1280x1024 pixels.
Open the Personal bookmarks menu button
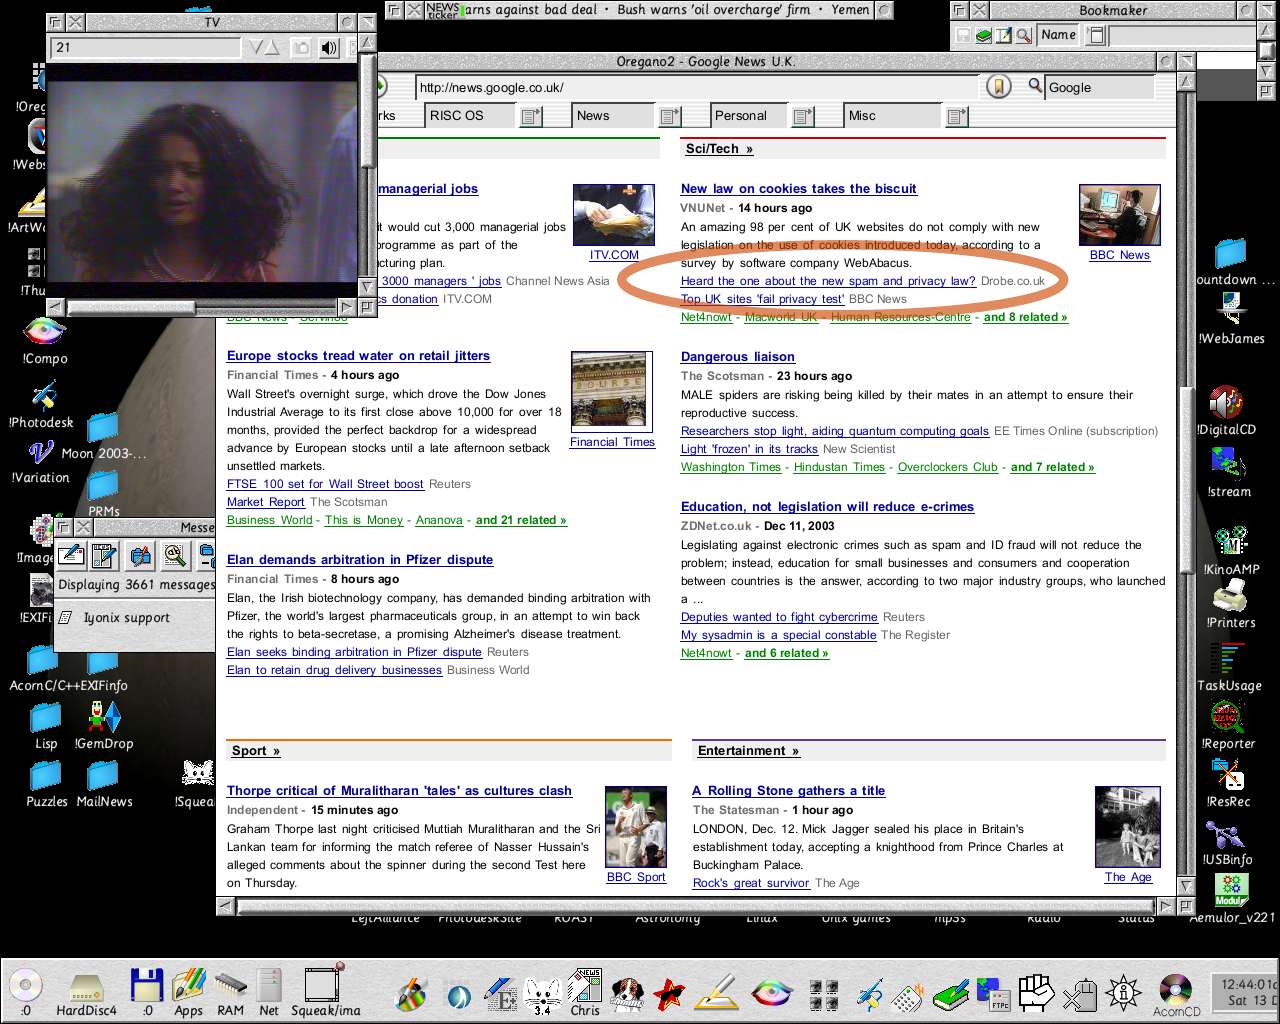pyautogui.click(x=802, y=116)
